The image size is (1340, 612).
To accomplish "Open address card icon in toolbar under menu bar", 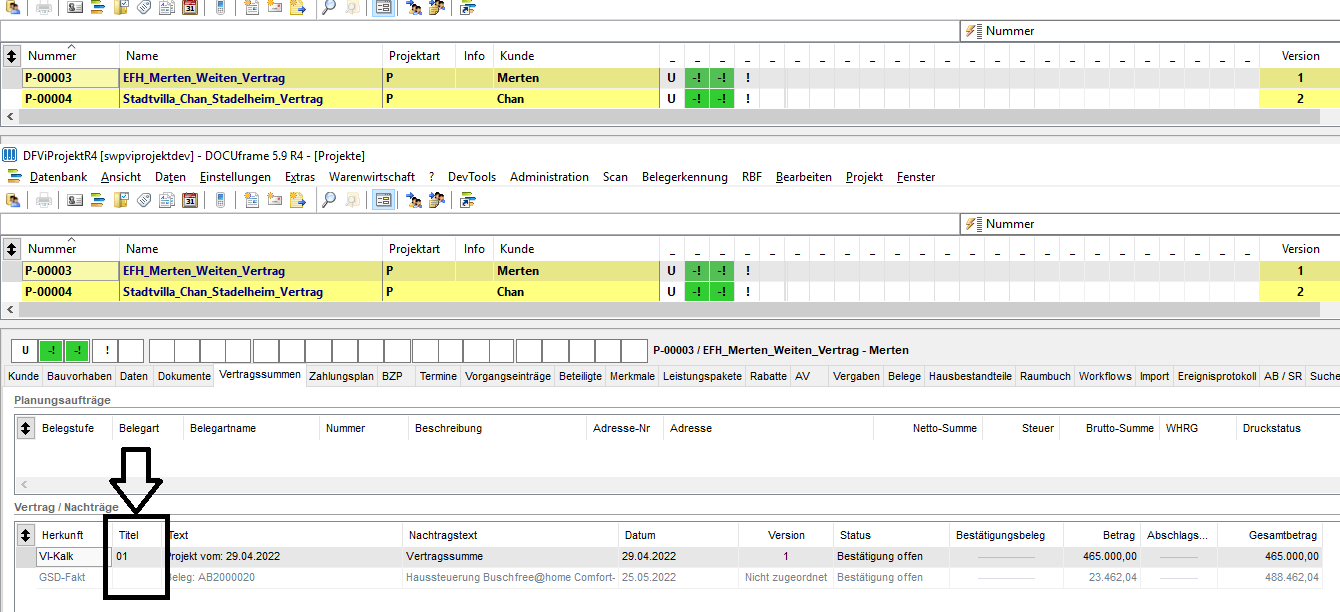I will click(x=75, y=200).
